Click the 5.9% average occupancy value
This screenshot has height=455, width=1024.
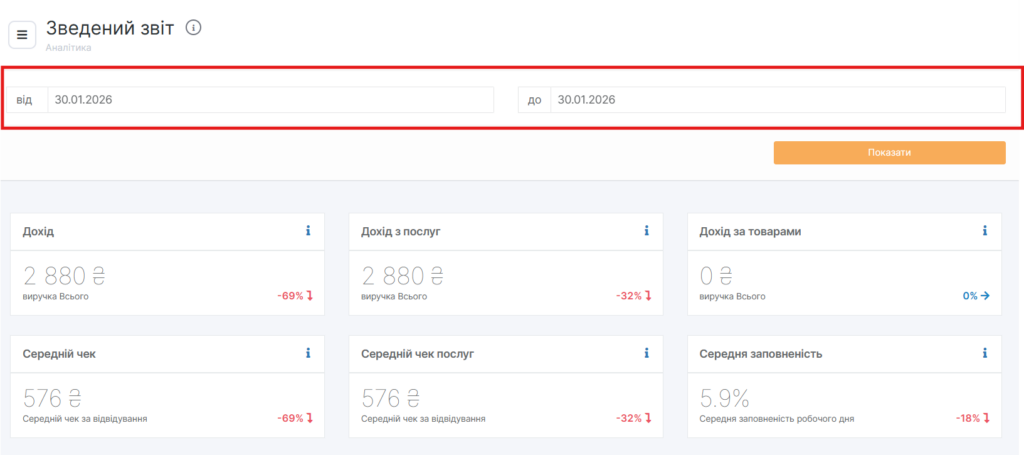(724, 398)
